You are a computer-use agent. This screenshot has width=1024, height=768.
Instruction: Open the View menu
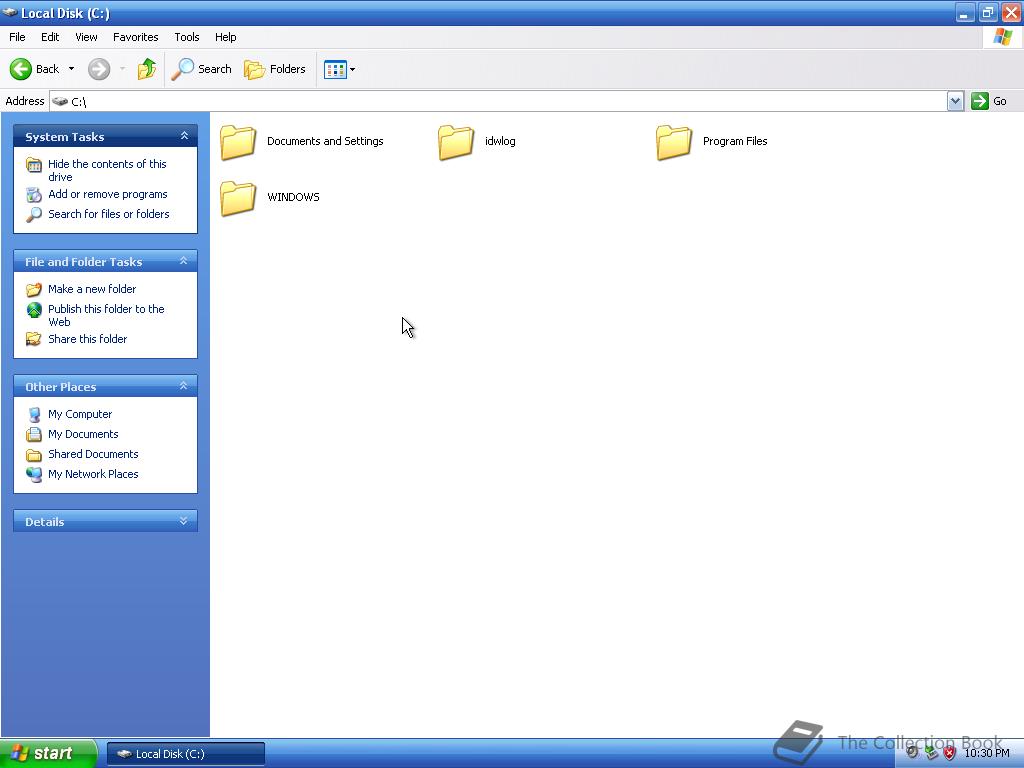[x=86, y=37]
